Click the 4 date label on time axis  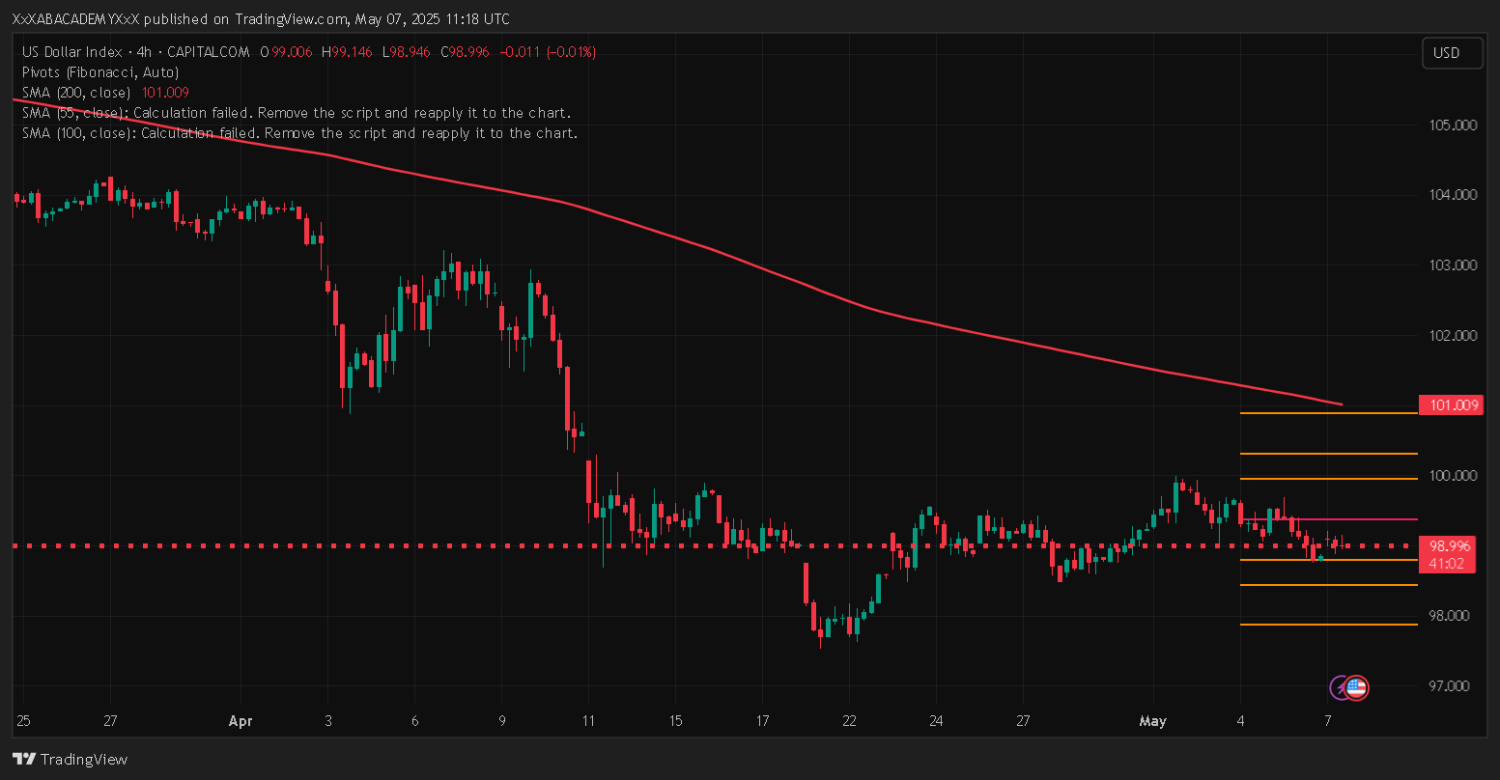pyautogui.click(x=1240, y=720)
